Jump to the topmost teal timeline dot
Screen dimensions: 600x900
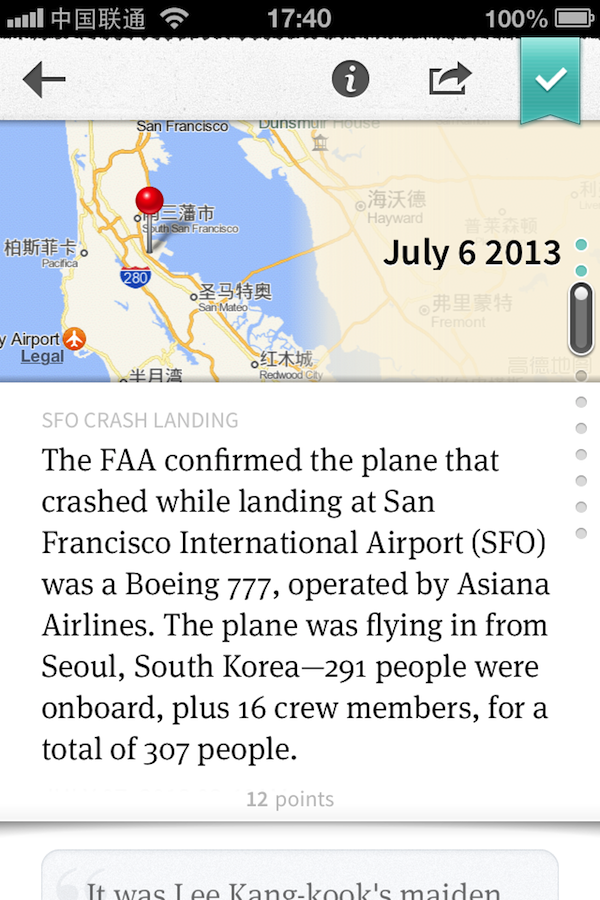(x=581, y=245)
